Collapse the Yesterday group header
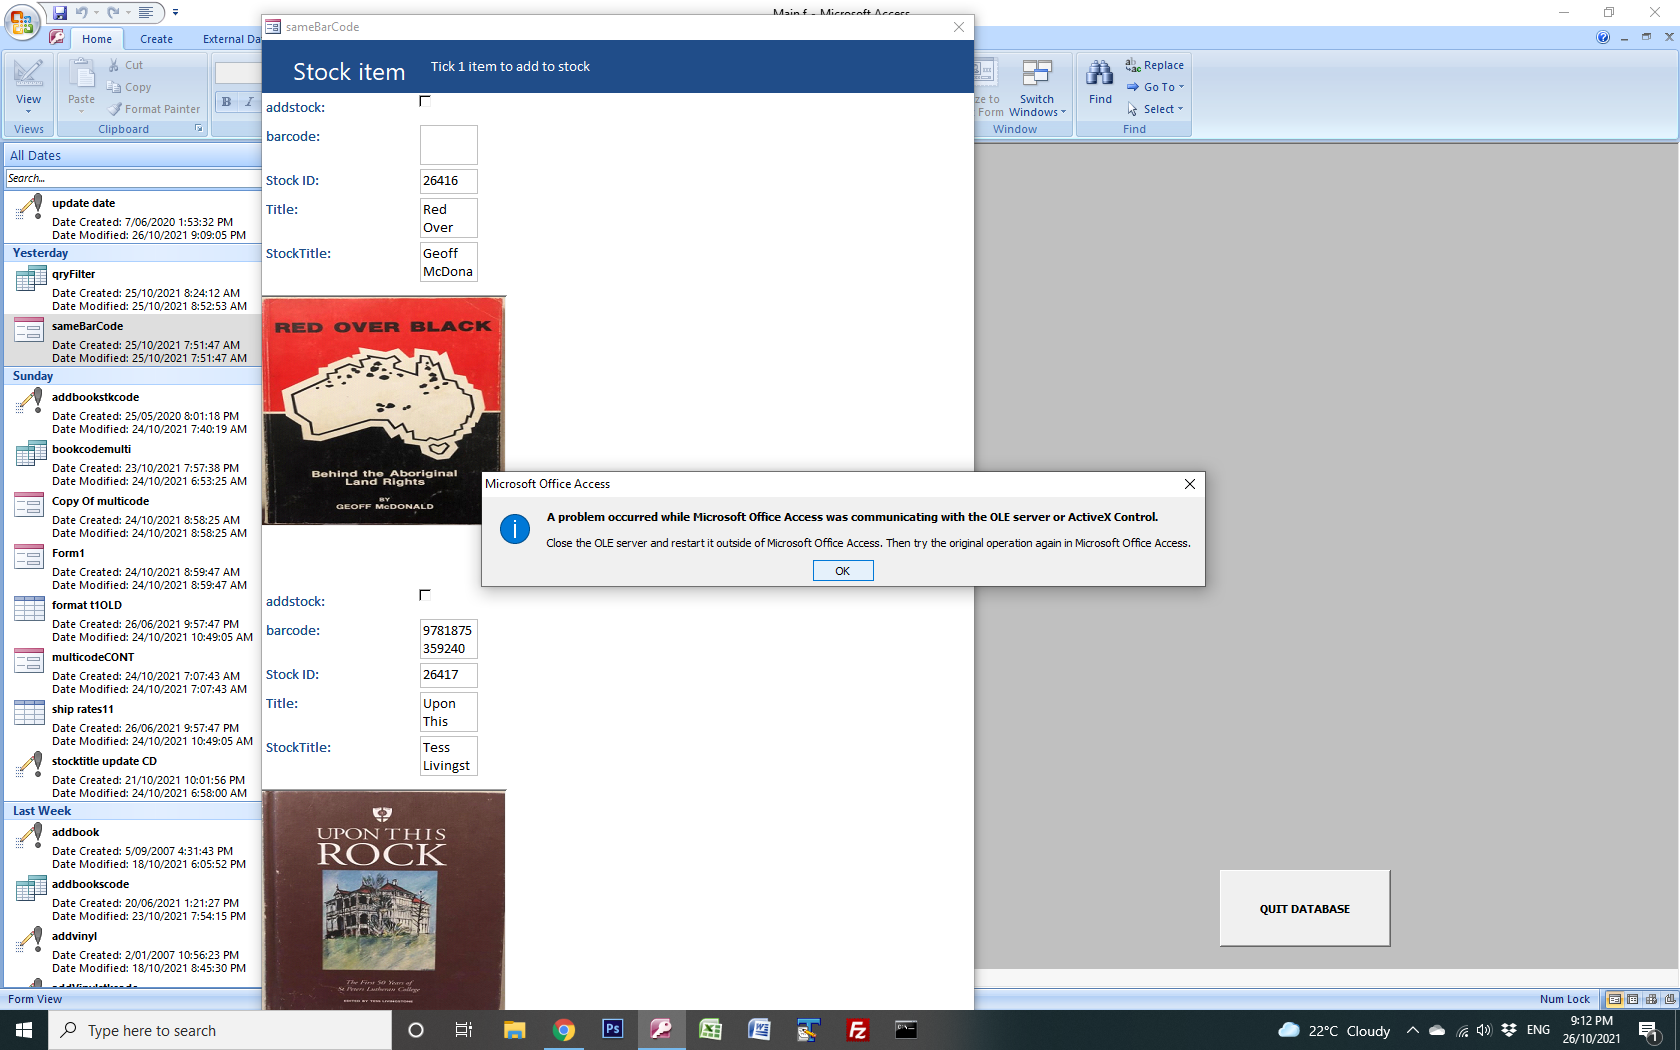This screenshot has width=1680, height=1050. [132, 253]
